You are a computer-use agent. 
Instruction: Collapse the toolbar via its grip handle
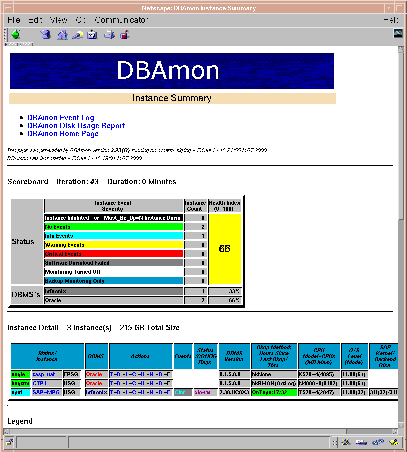click(x=6, y=35)
